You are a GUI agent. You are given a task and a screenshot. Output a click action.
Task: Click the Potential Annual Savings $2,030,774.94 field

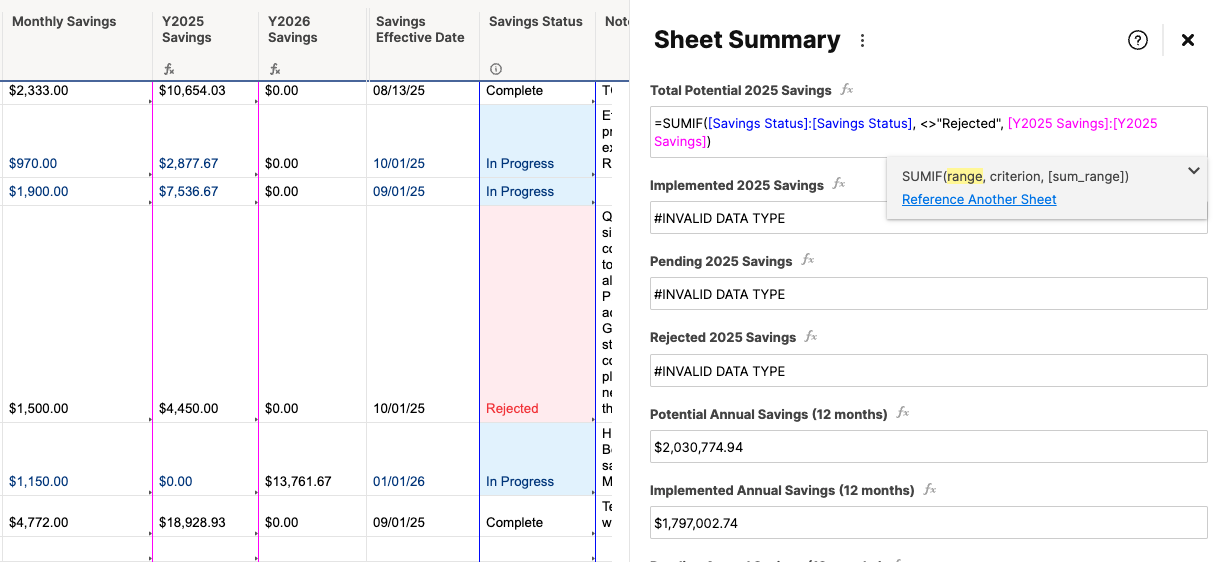pos(928,447)
